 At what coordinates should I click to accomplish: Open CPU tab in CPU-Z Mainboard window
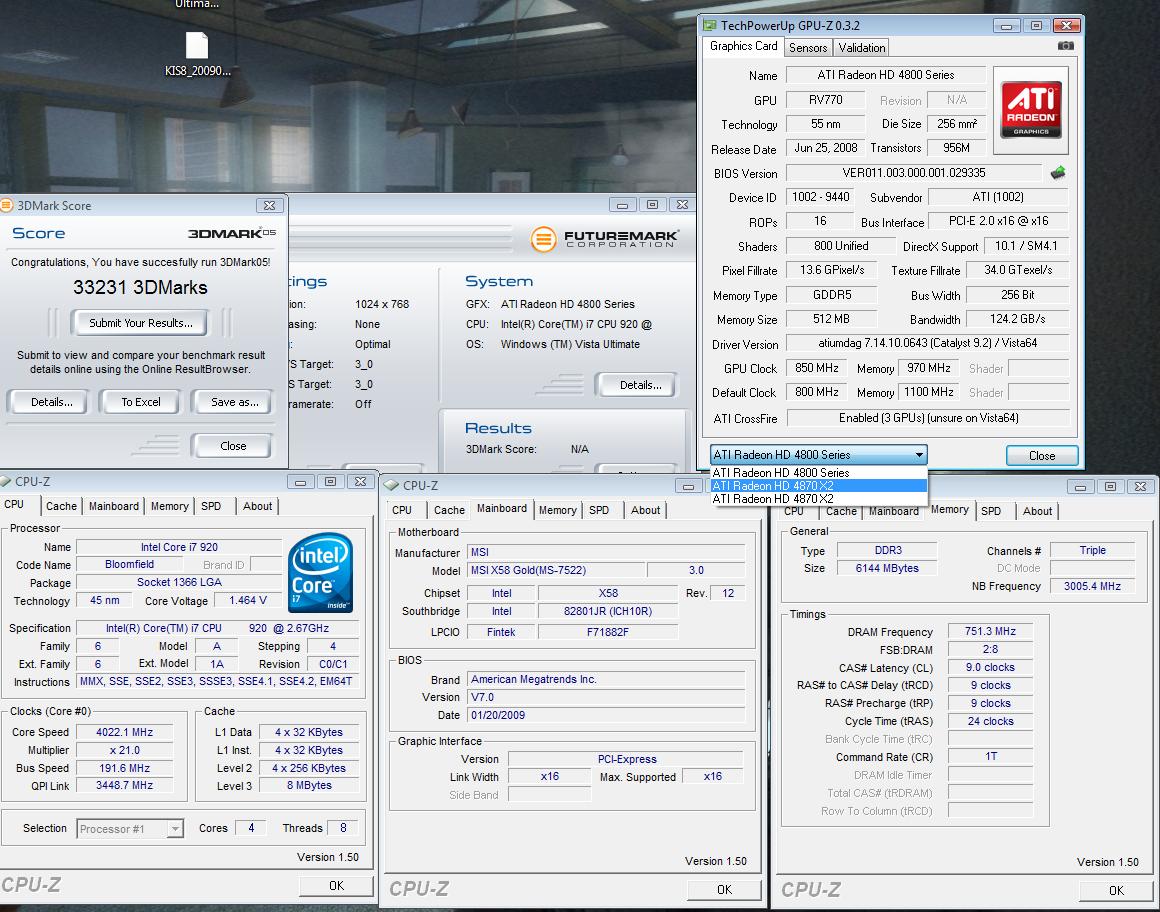click(x=402, y=510)
